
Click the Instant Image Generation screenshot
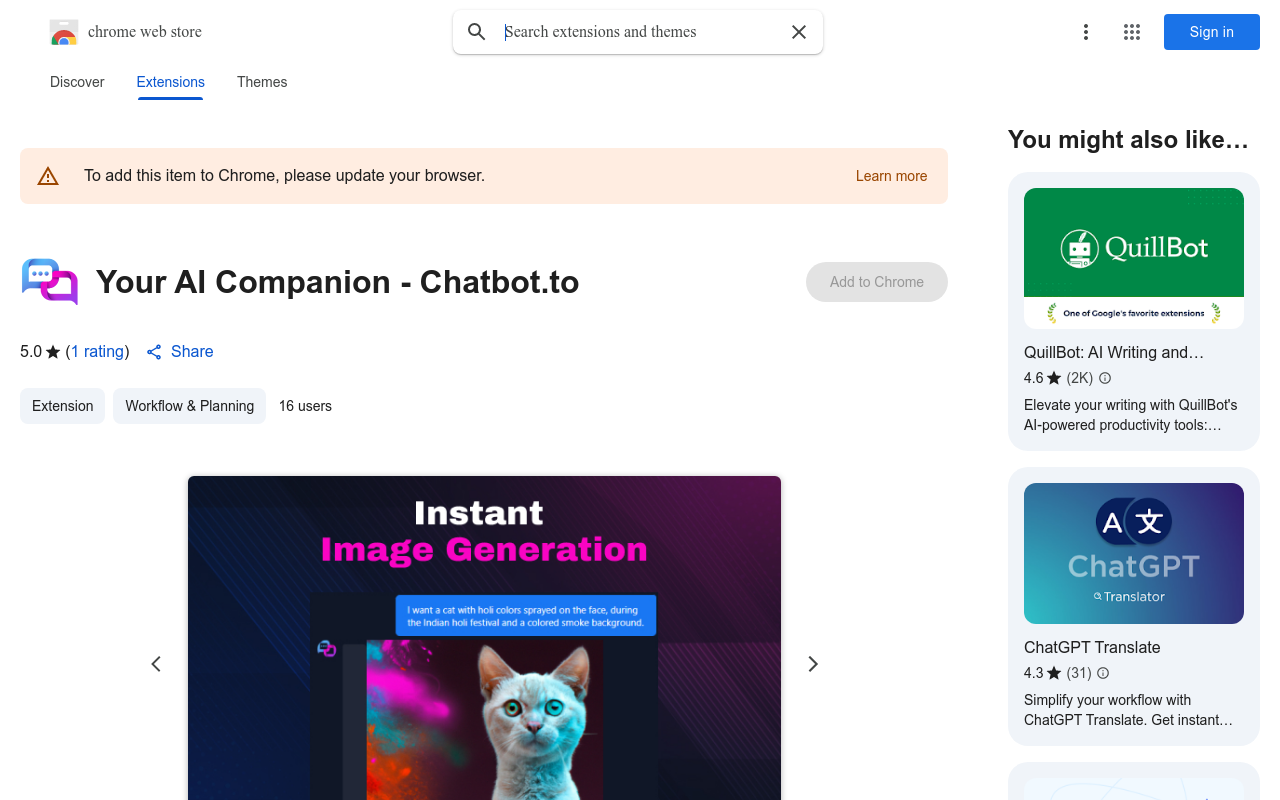point(484,638)
